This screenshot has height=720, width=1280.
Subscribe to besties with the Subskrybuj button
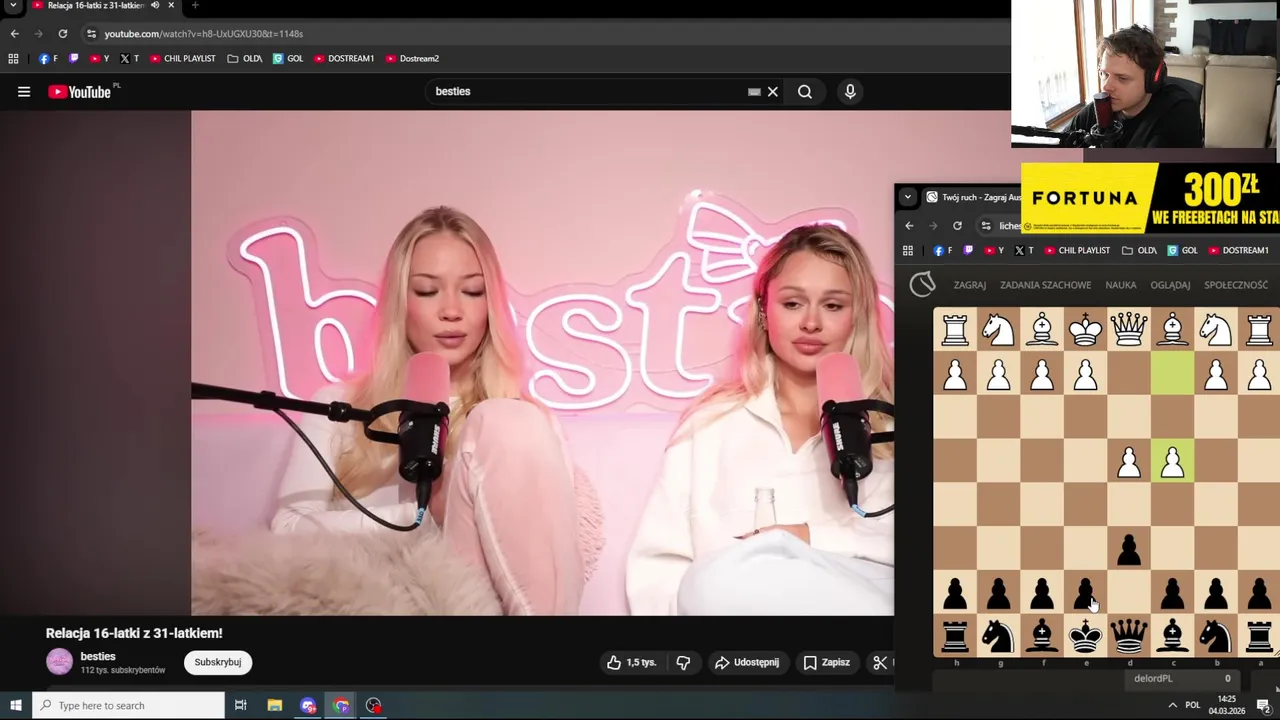[218, 662]
